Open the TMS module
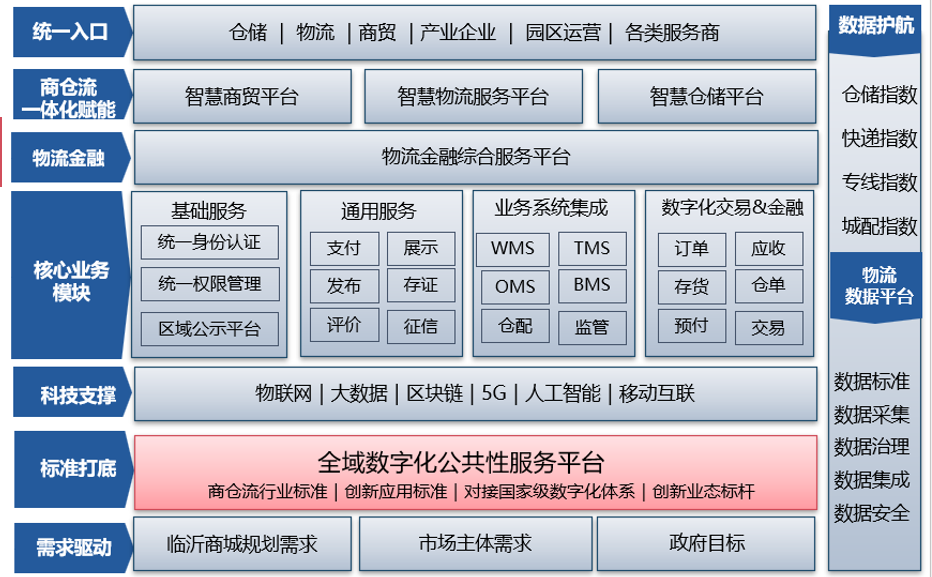Viewport: 932px width, 577px height. coord(591,248)
